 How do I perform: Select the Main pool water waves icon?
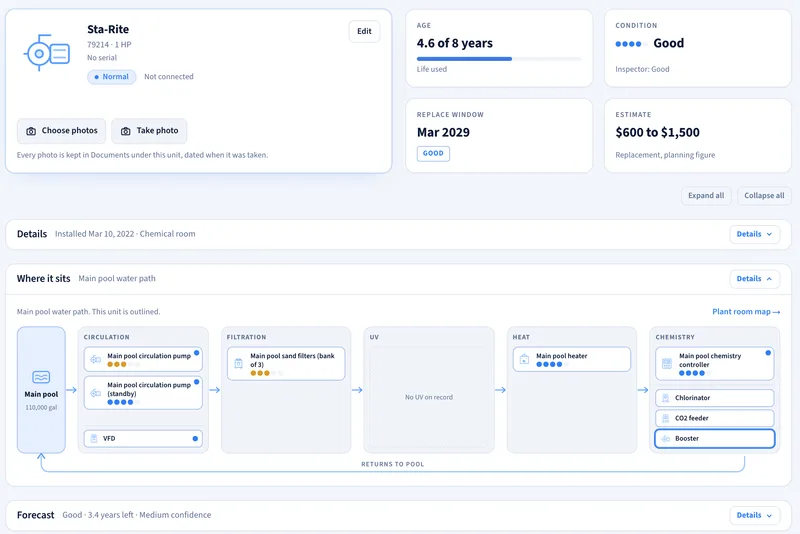point(41,377)
